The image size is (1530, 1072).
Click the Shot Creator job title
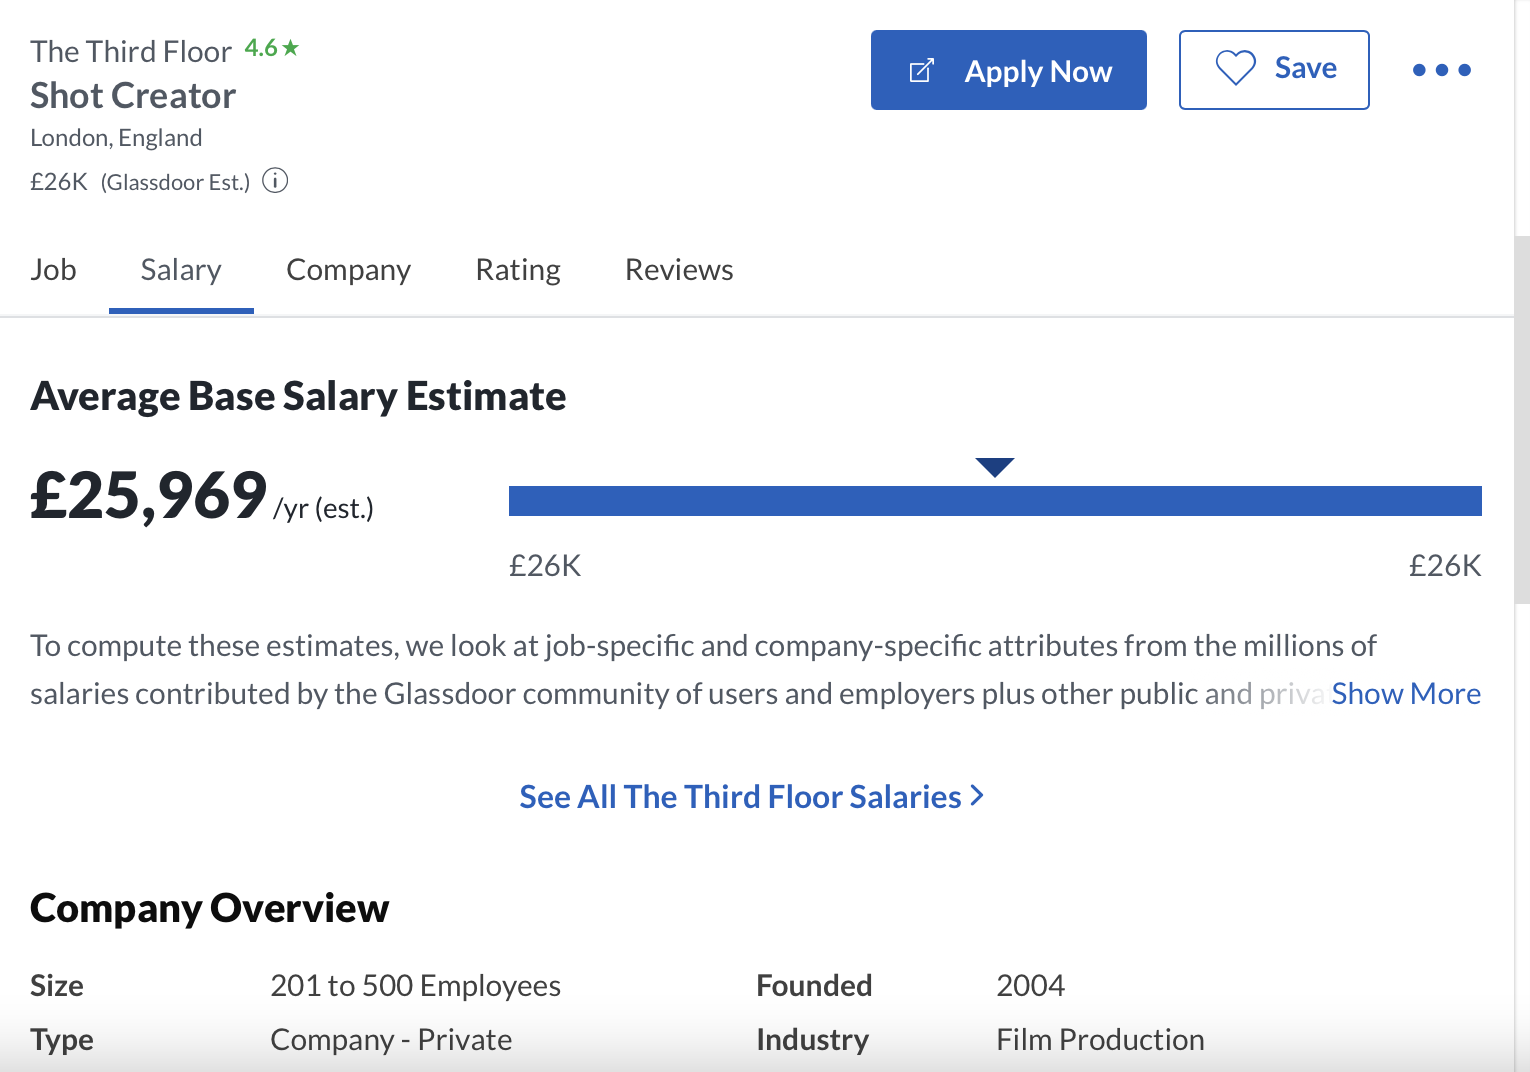coord(133,96)
